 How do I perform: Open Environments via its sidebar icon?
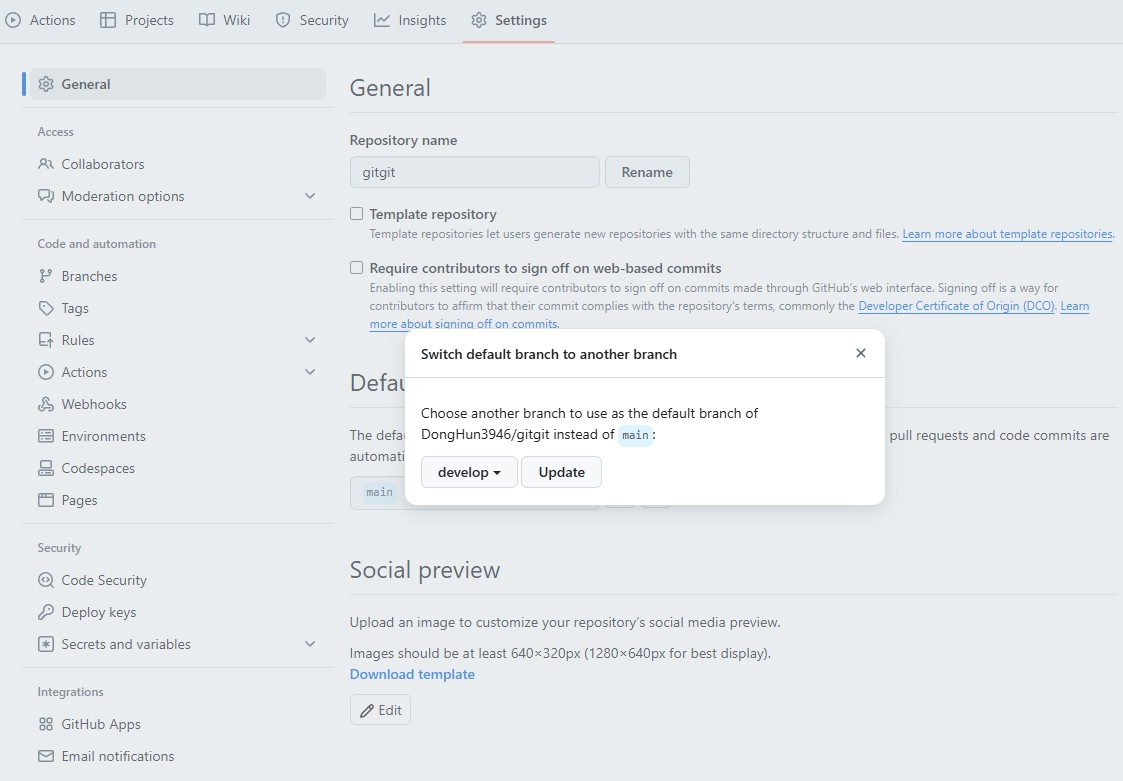click(46, 436)
